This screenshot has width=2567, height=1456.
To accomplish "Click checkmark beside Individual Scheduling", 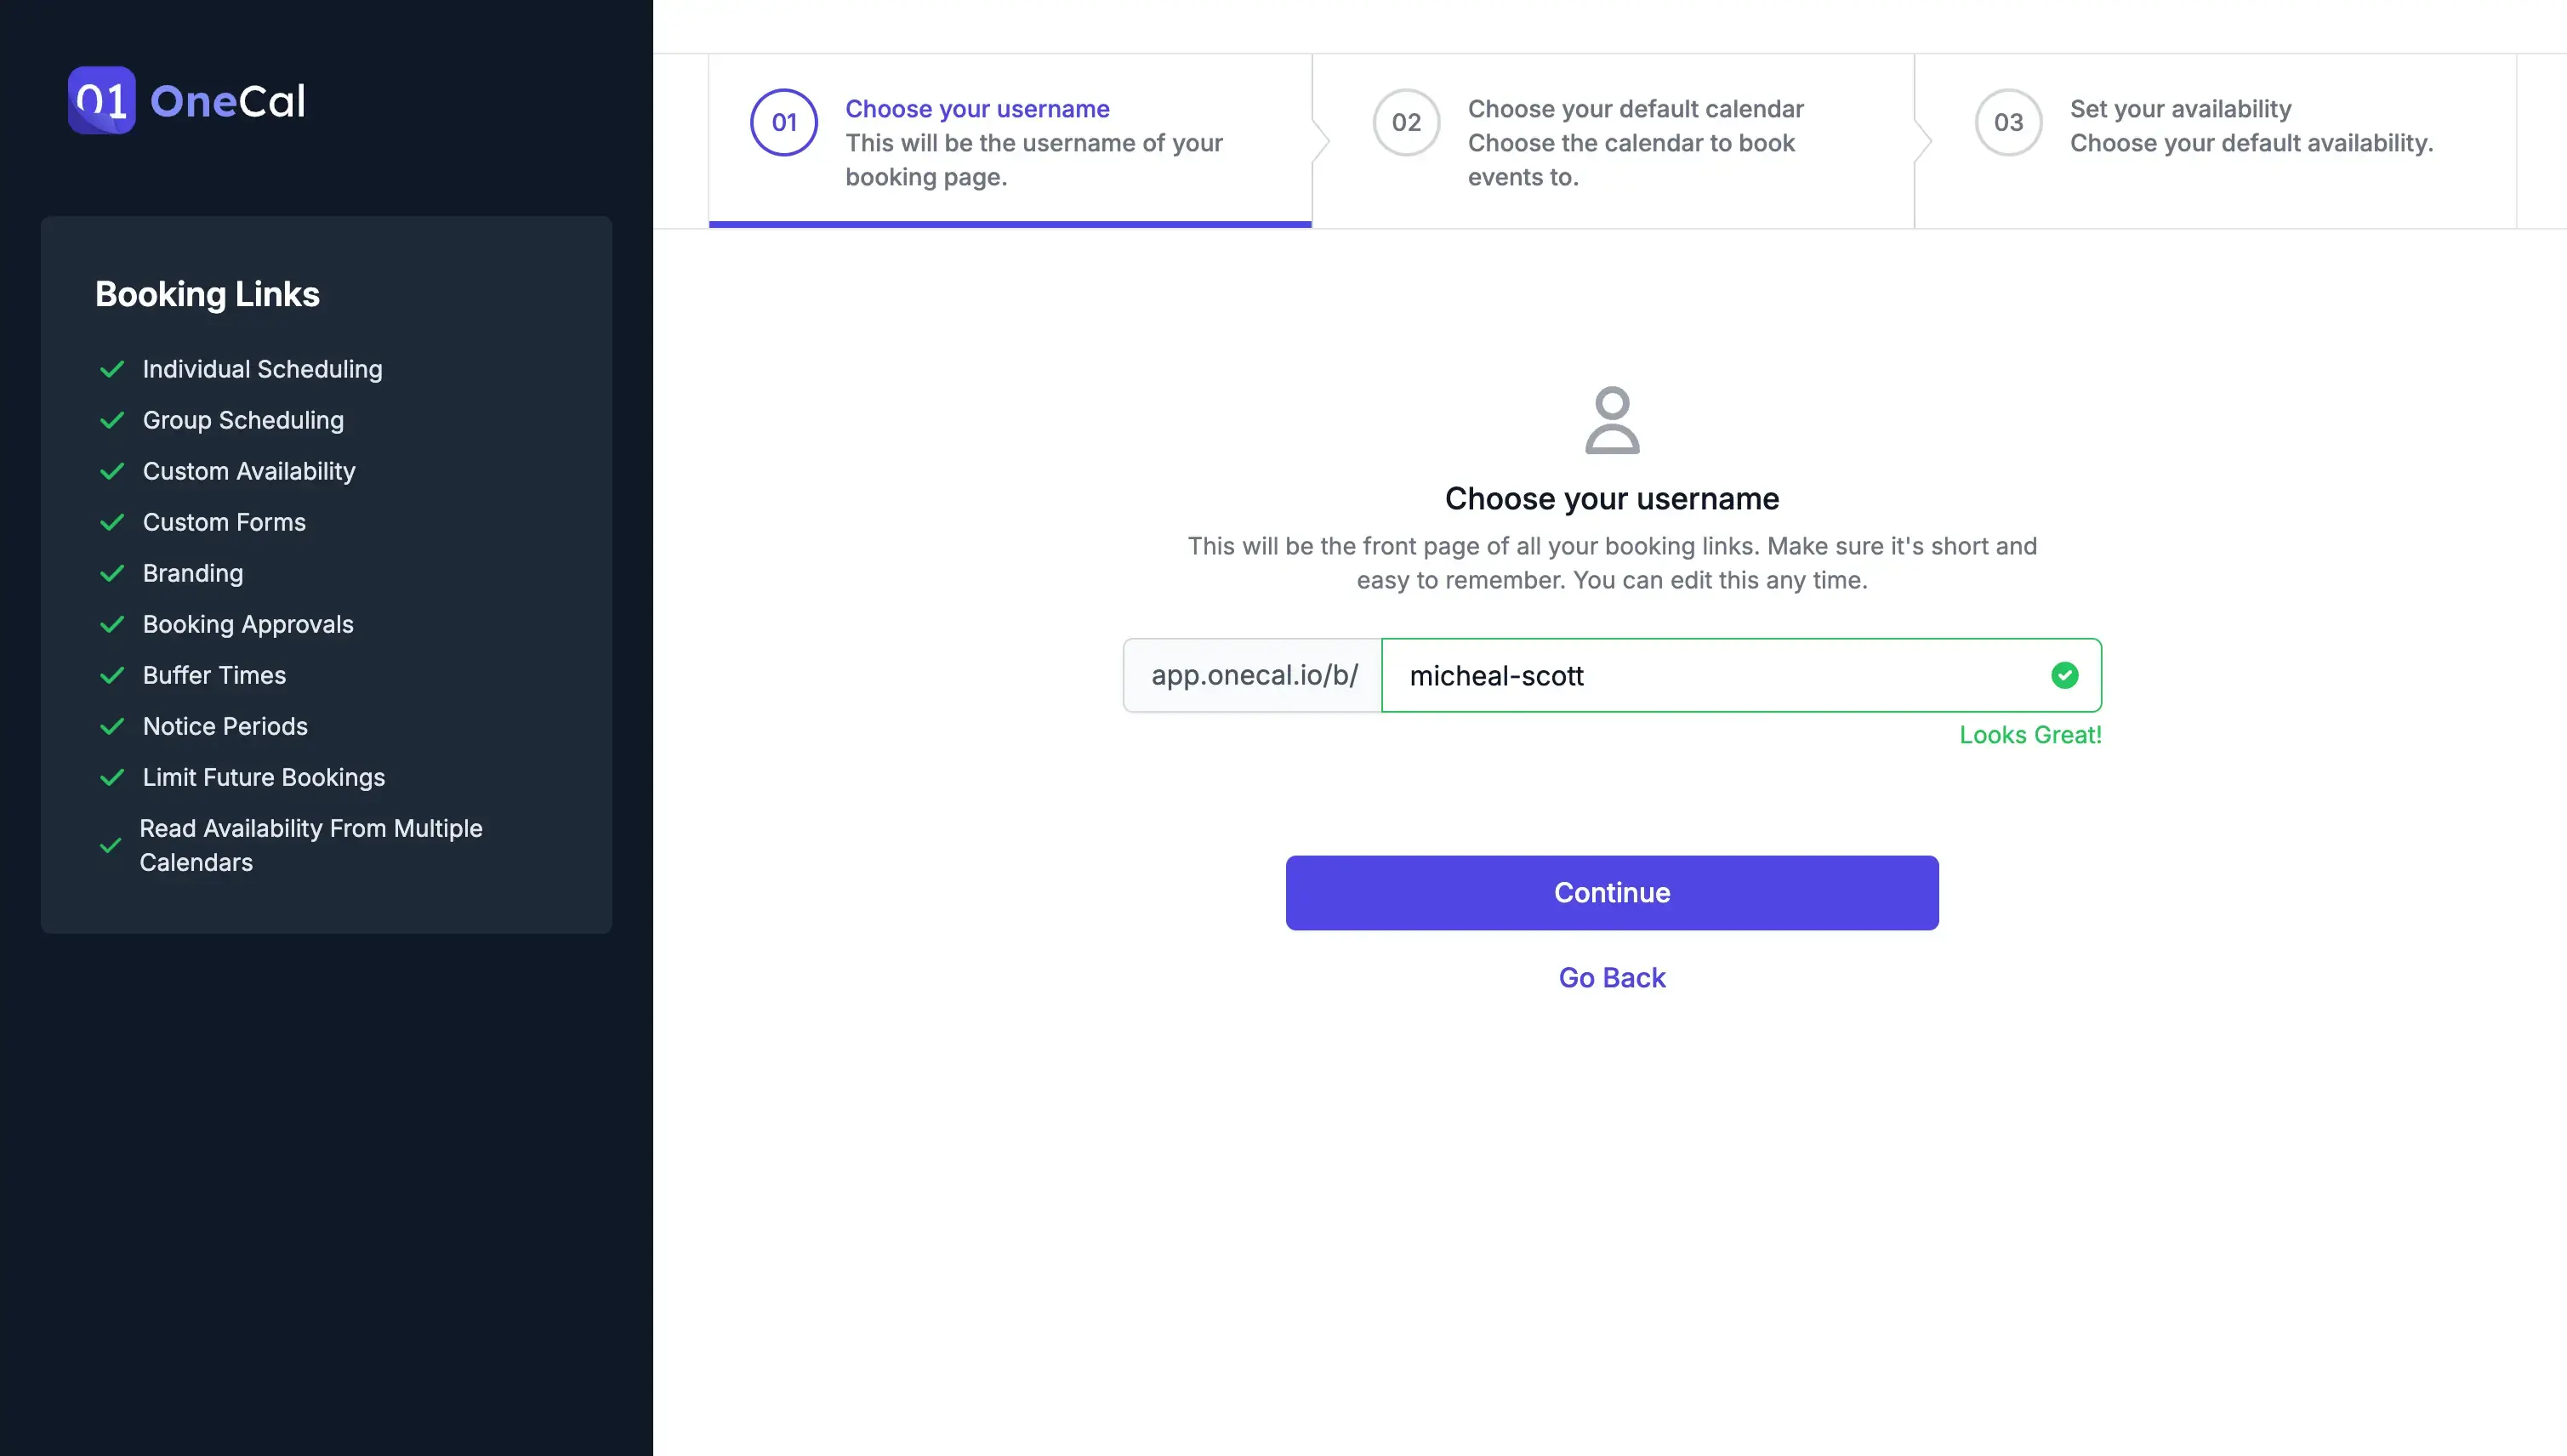I will point(112,370).
